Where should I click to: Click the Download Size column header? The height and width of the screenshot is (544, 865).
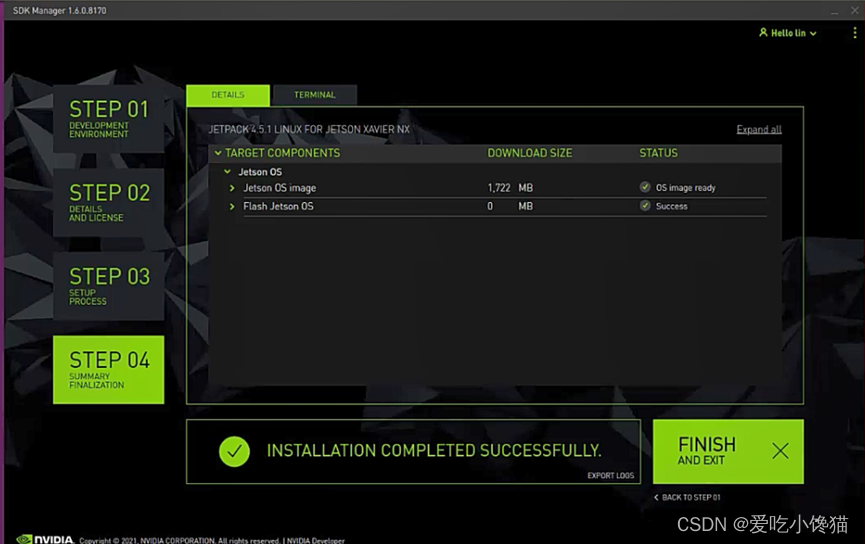tap(530, 153)
